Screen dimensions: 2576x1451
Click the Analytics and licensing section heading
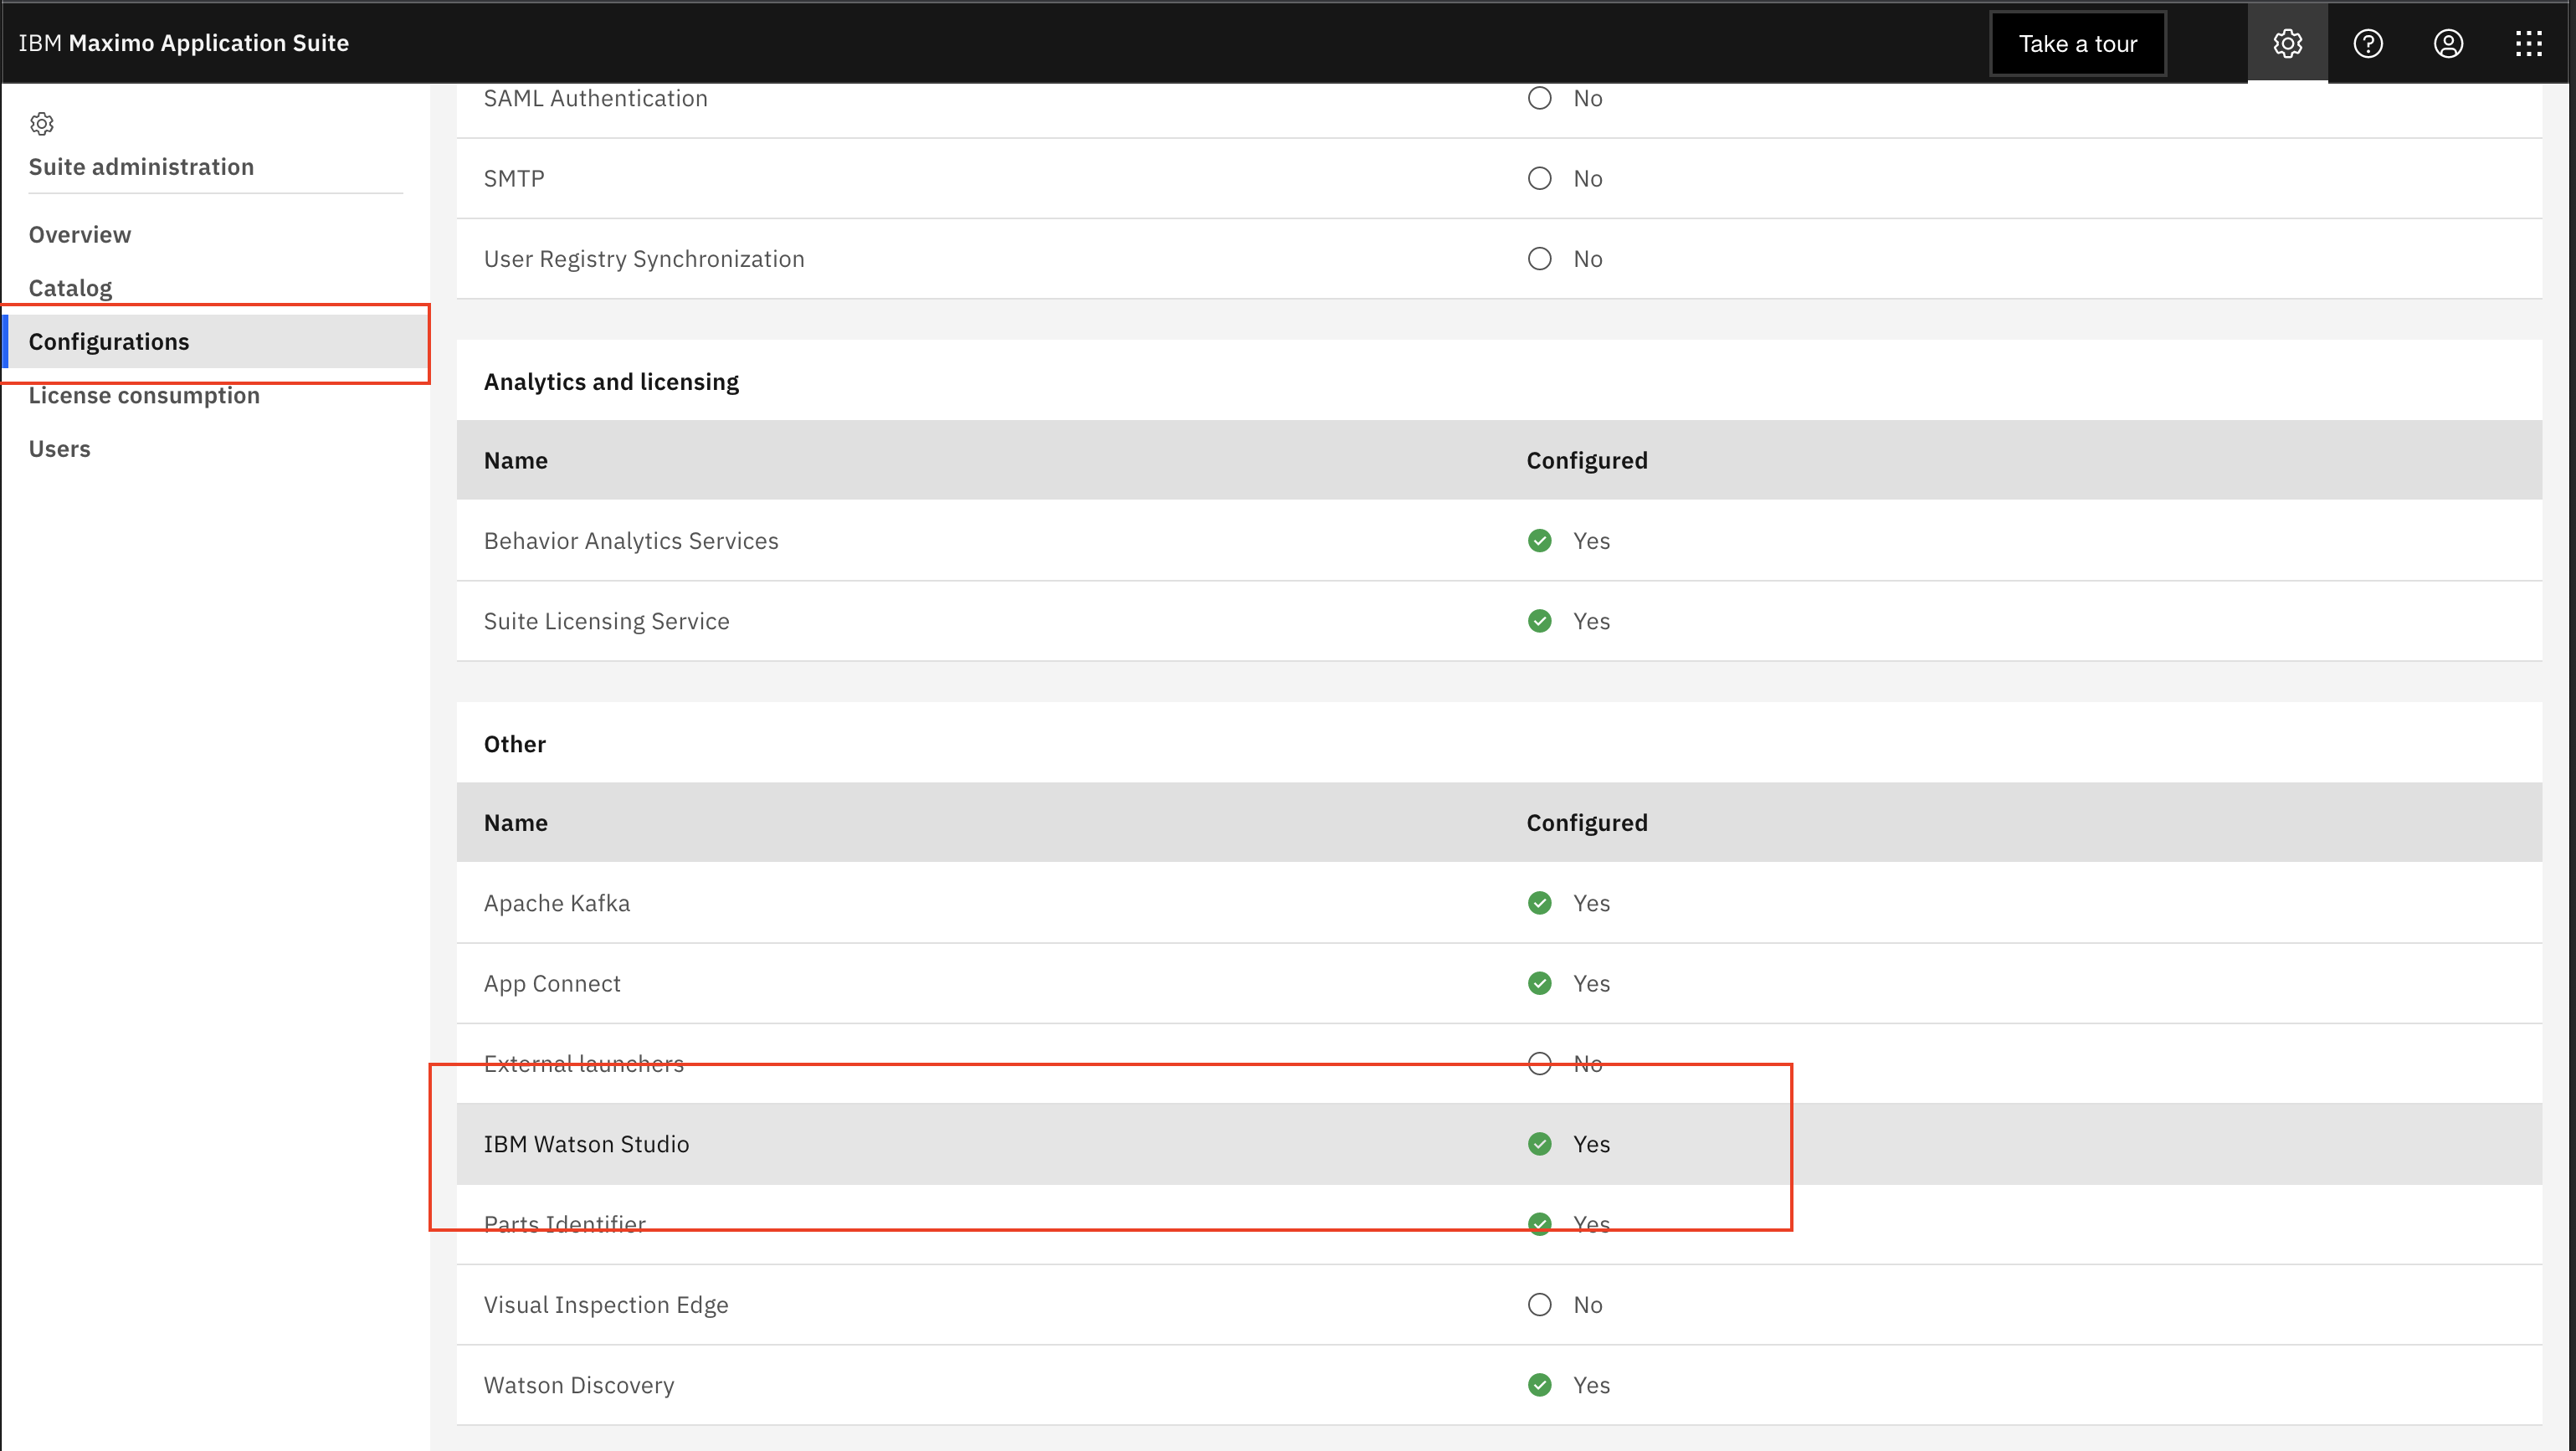tap(611, 382)
